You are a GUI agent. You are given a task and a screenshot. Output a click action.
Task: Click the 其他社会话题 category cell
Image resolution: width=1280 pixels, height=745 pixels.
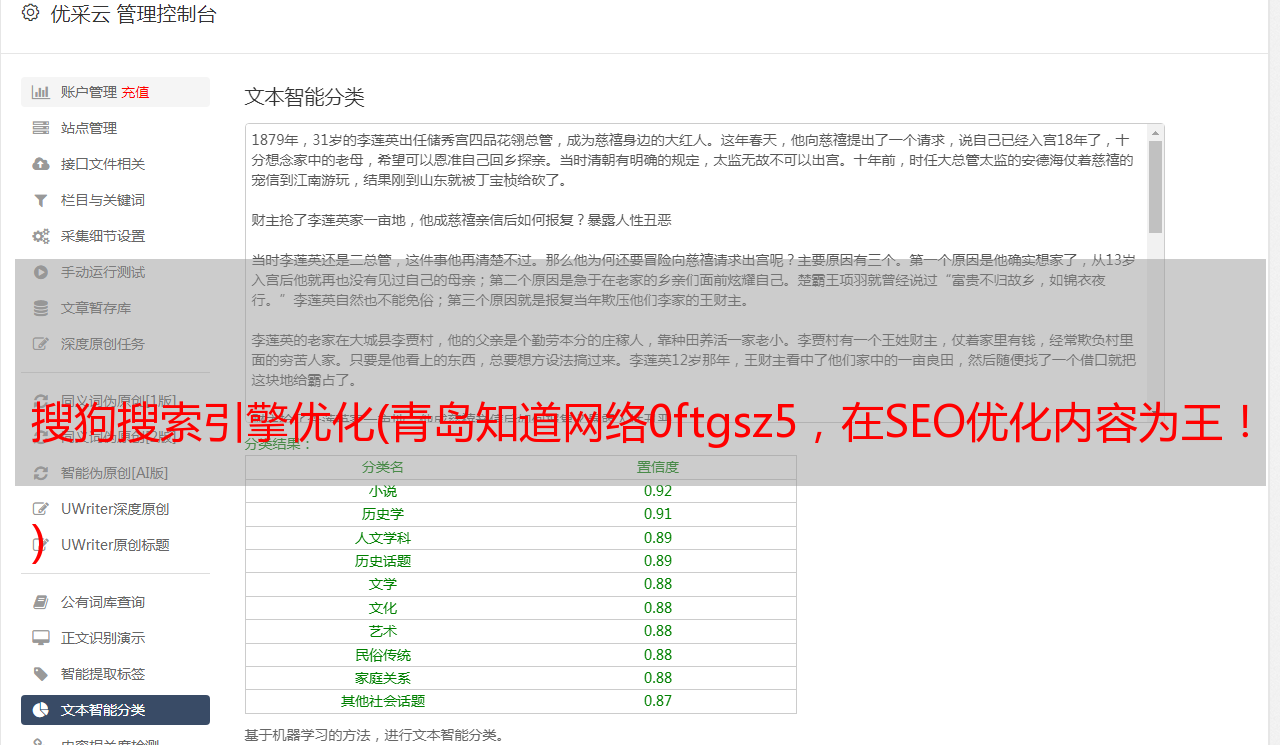point(383,701)
